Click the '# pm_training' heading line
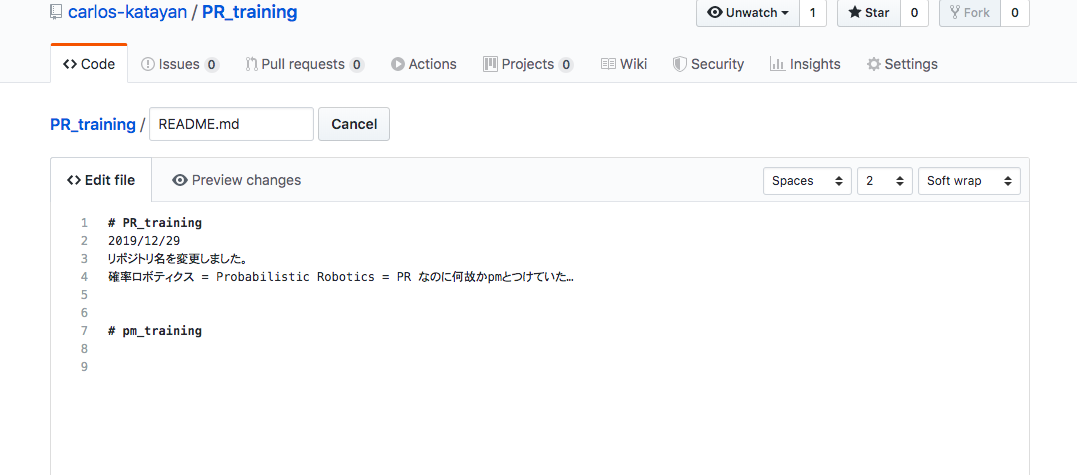The height and width of the screenshot is (475, 1077). tap(155, 330)
